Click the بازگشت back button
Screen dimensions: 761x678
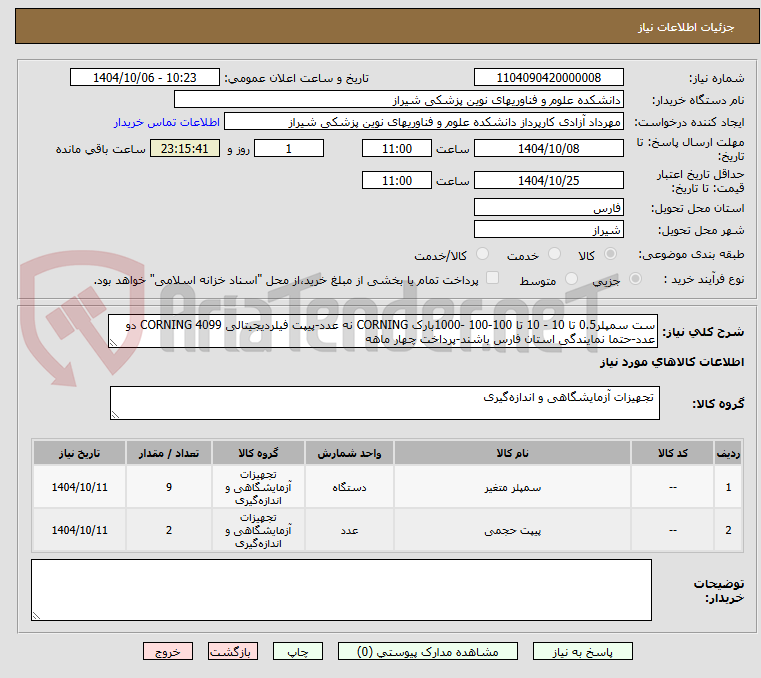point(232,651)
